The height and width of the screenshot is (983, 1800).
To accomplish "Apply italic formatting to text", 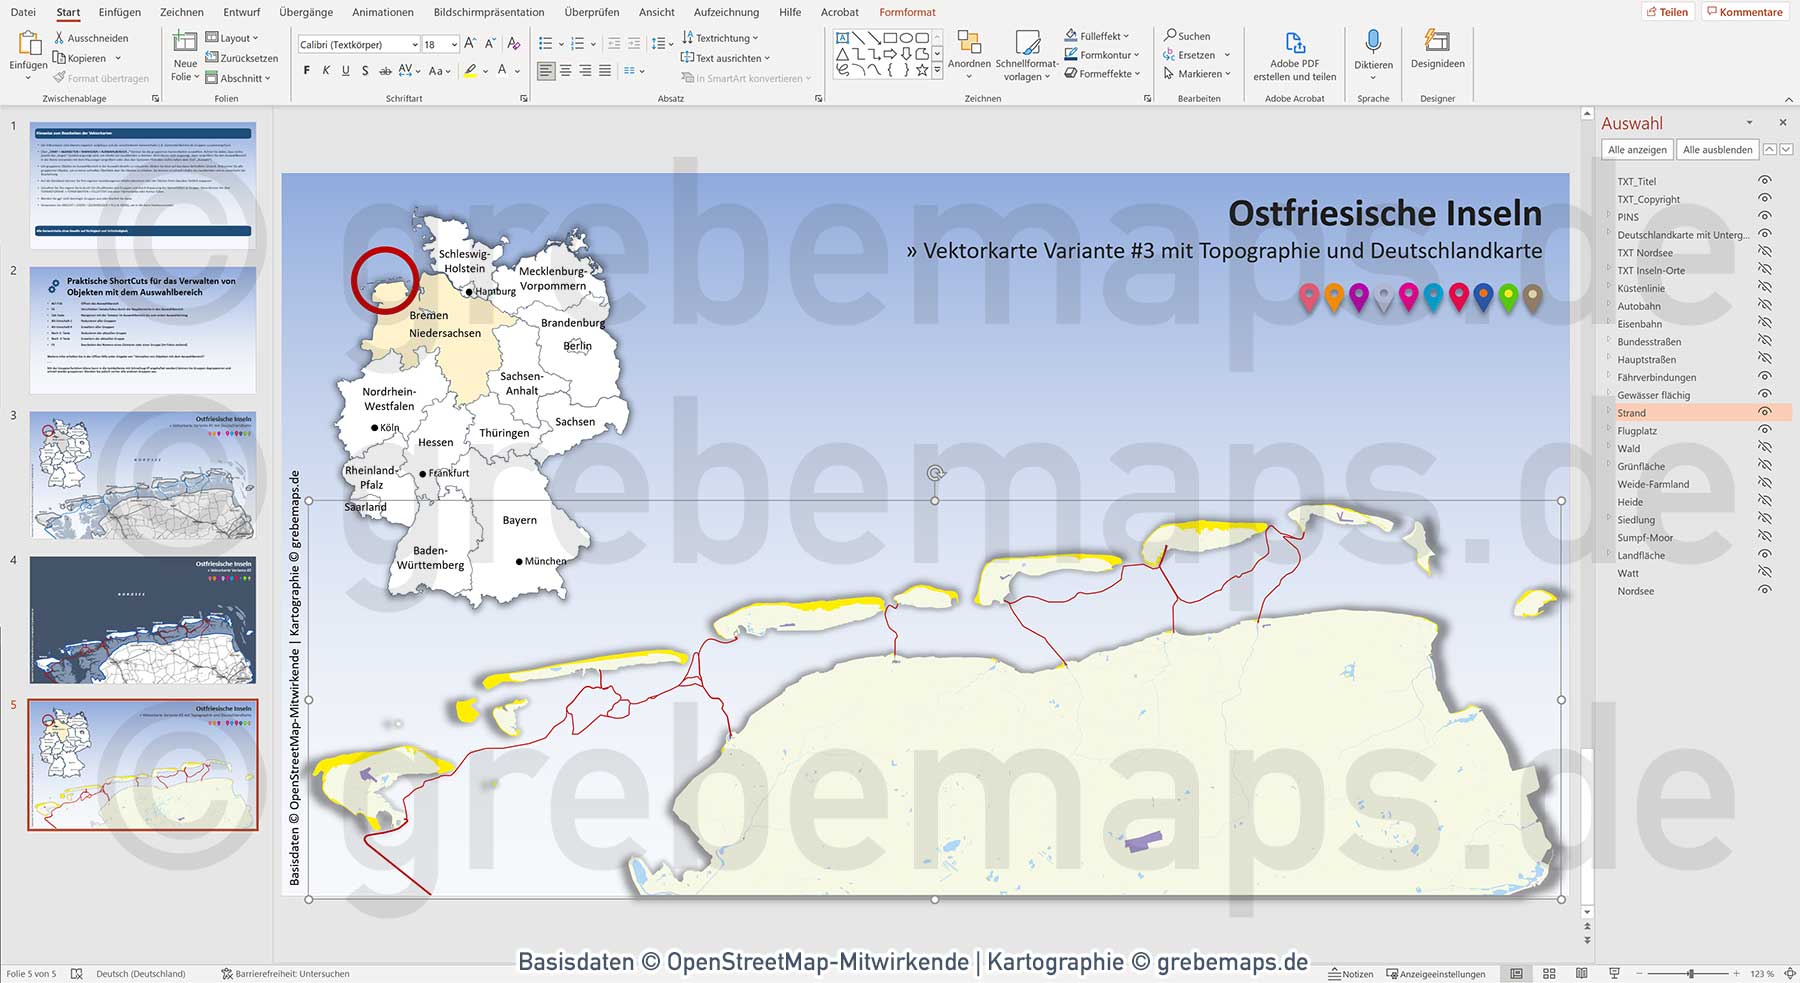I will pos(325,70).
